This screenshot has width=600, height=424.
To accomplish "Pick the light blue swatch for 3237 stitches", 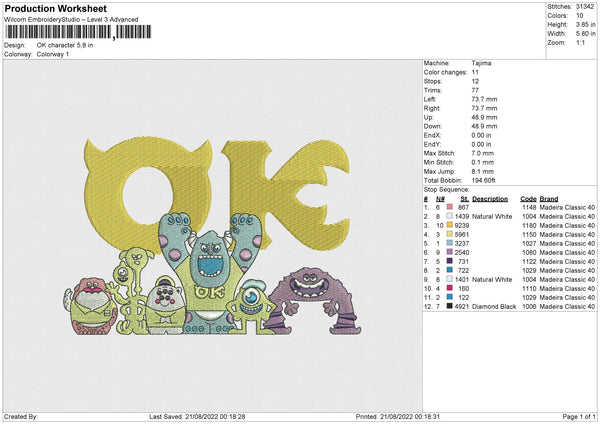I will tap(449, 243).
